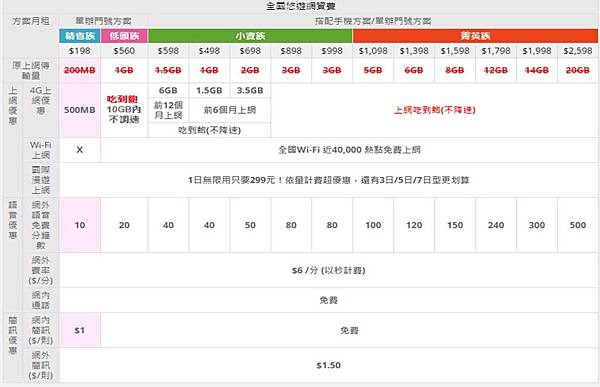Click the $1,998 monthly fee cell
The width and height of the screenshot is (600, 387).
click(537, 51)
